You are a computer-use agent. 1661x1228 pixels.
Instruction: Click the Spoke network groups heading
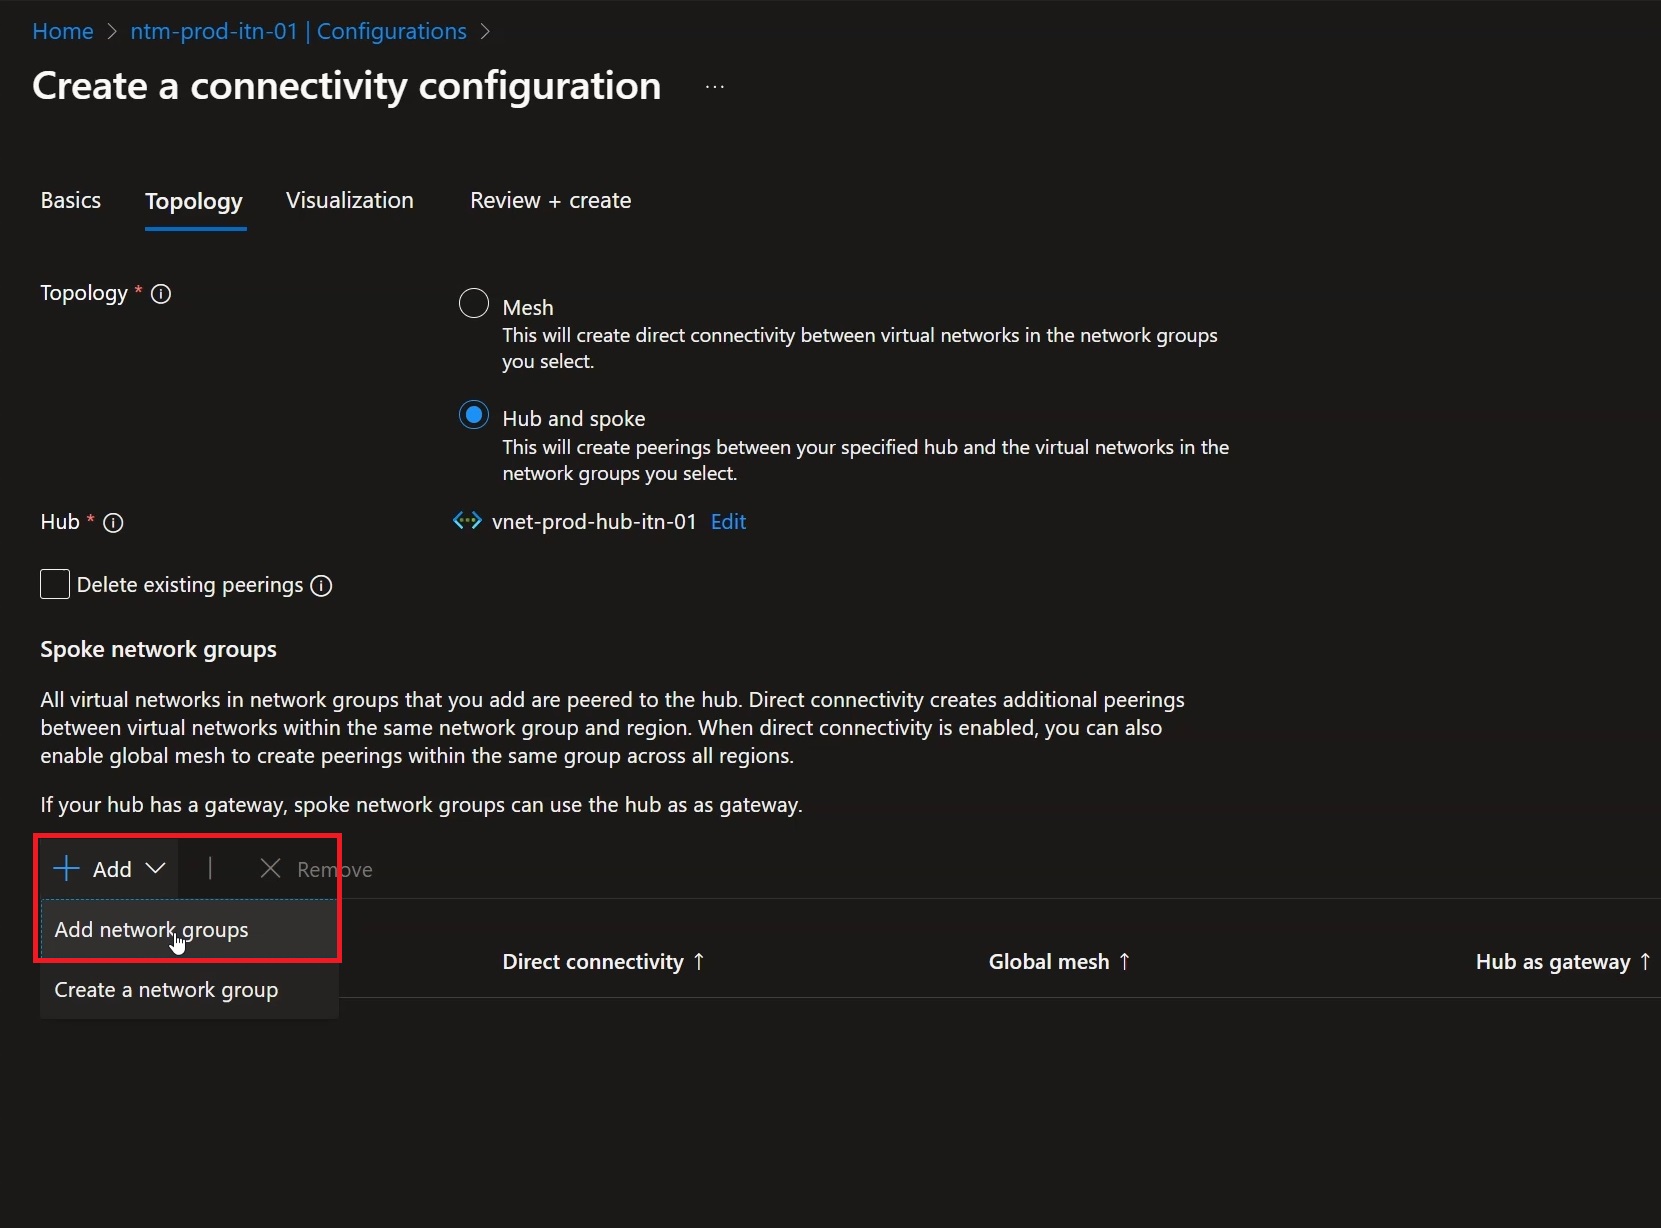pyautogui.click(x=158, y=650)
